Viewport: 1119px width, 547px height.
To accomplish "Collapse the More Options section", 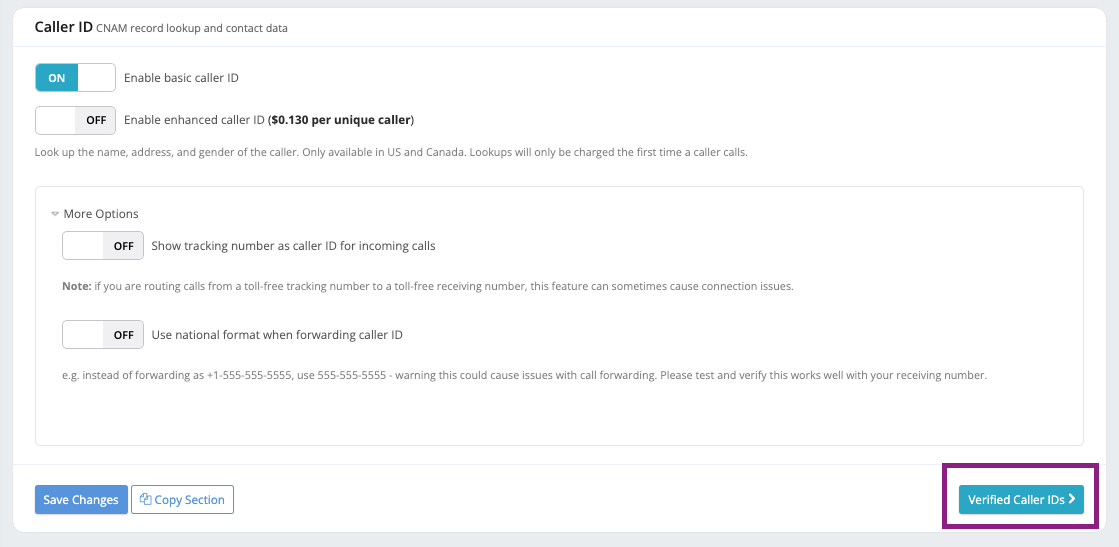I will (95, 214).
